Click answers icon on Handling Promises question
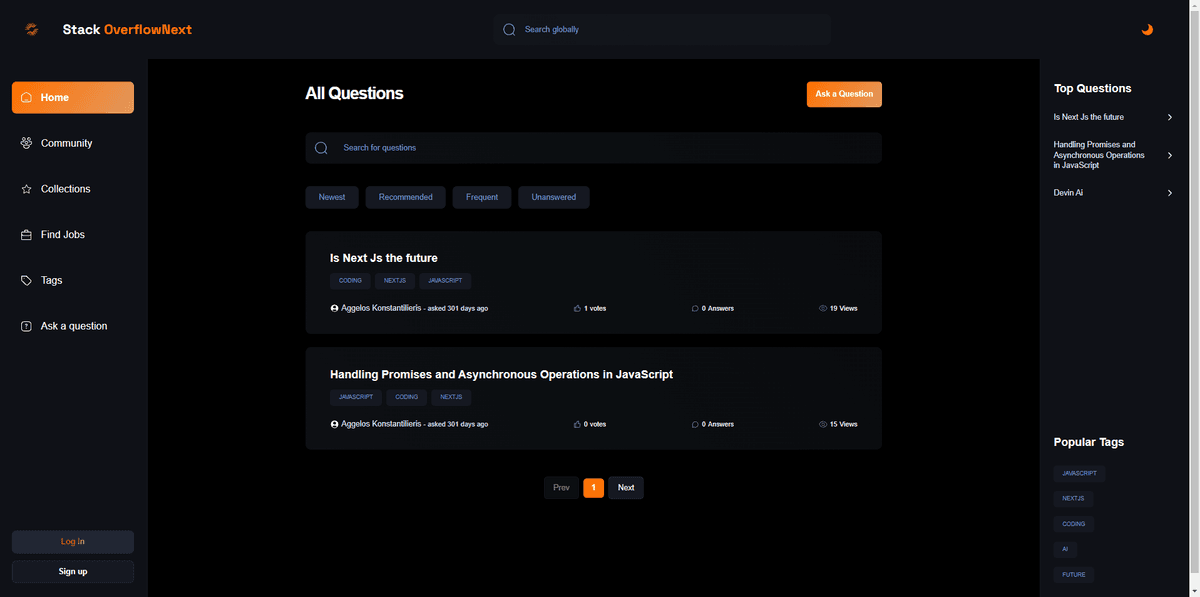Image resolution: width=1200 pixels, height=597 pixels. pos(695,424)
